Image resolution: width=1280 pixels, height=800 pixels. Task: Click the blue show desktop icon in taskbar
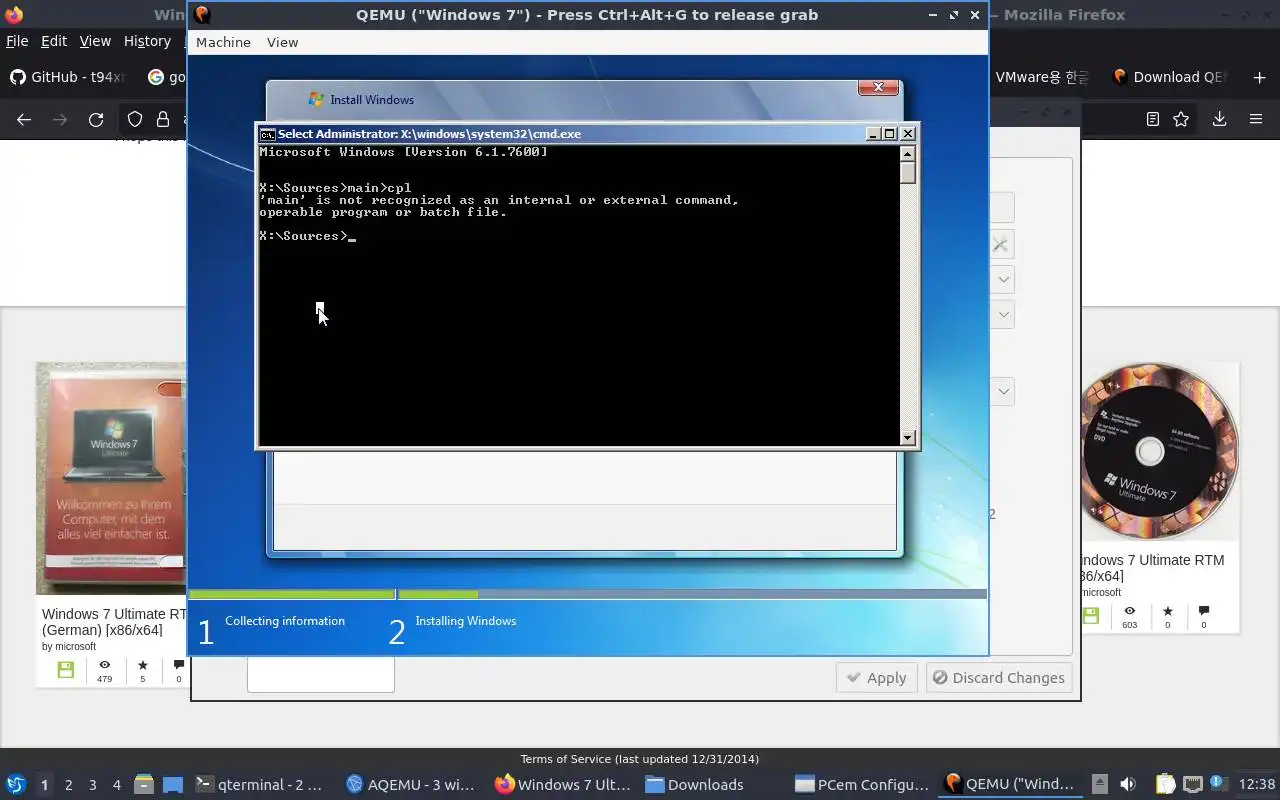coord(173,784)
